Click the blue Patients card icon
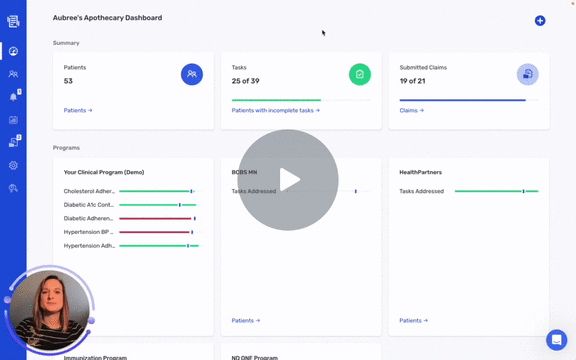576x360 pixels. pyautogui.click(x=192, y=74)
